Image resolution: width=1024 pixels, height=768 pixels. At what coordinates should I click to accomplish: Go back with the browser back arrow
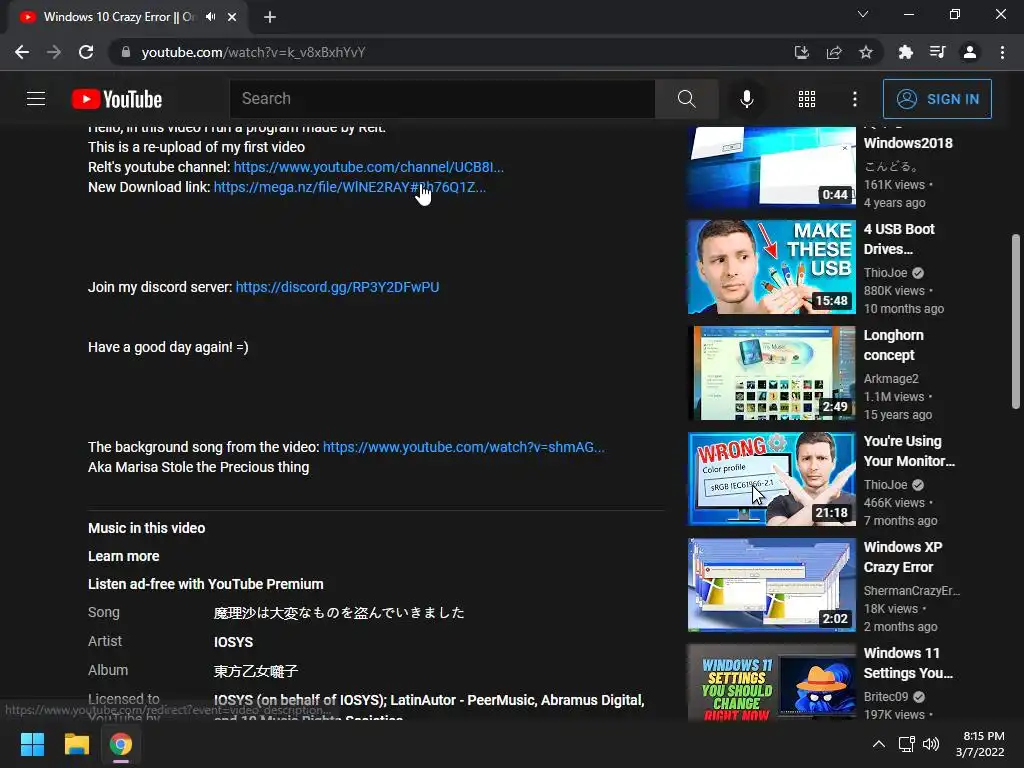[22, 52]
